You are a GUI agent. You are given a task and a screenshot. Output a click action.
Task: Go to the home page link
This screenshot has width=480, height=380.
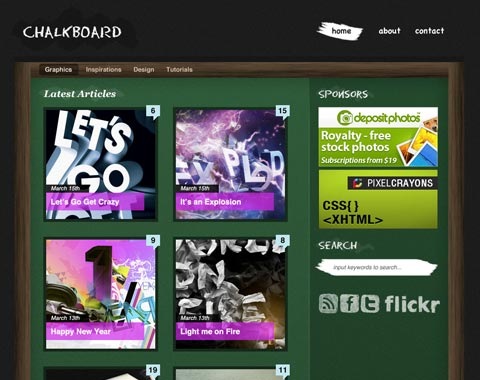click(x=341, y=31)
